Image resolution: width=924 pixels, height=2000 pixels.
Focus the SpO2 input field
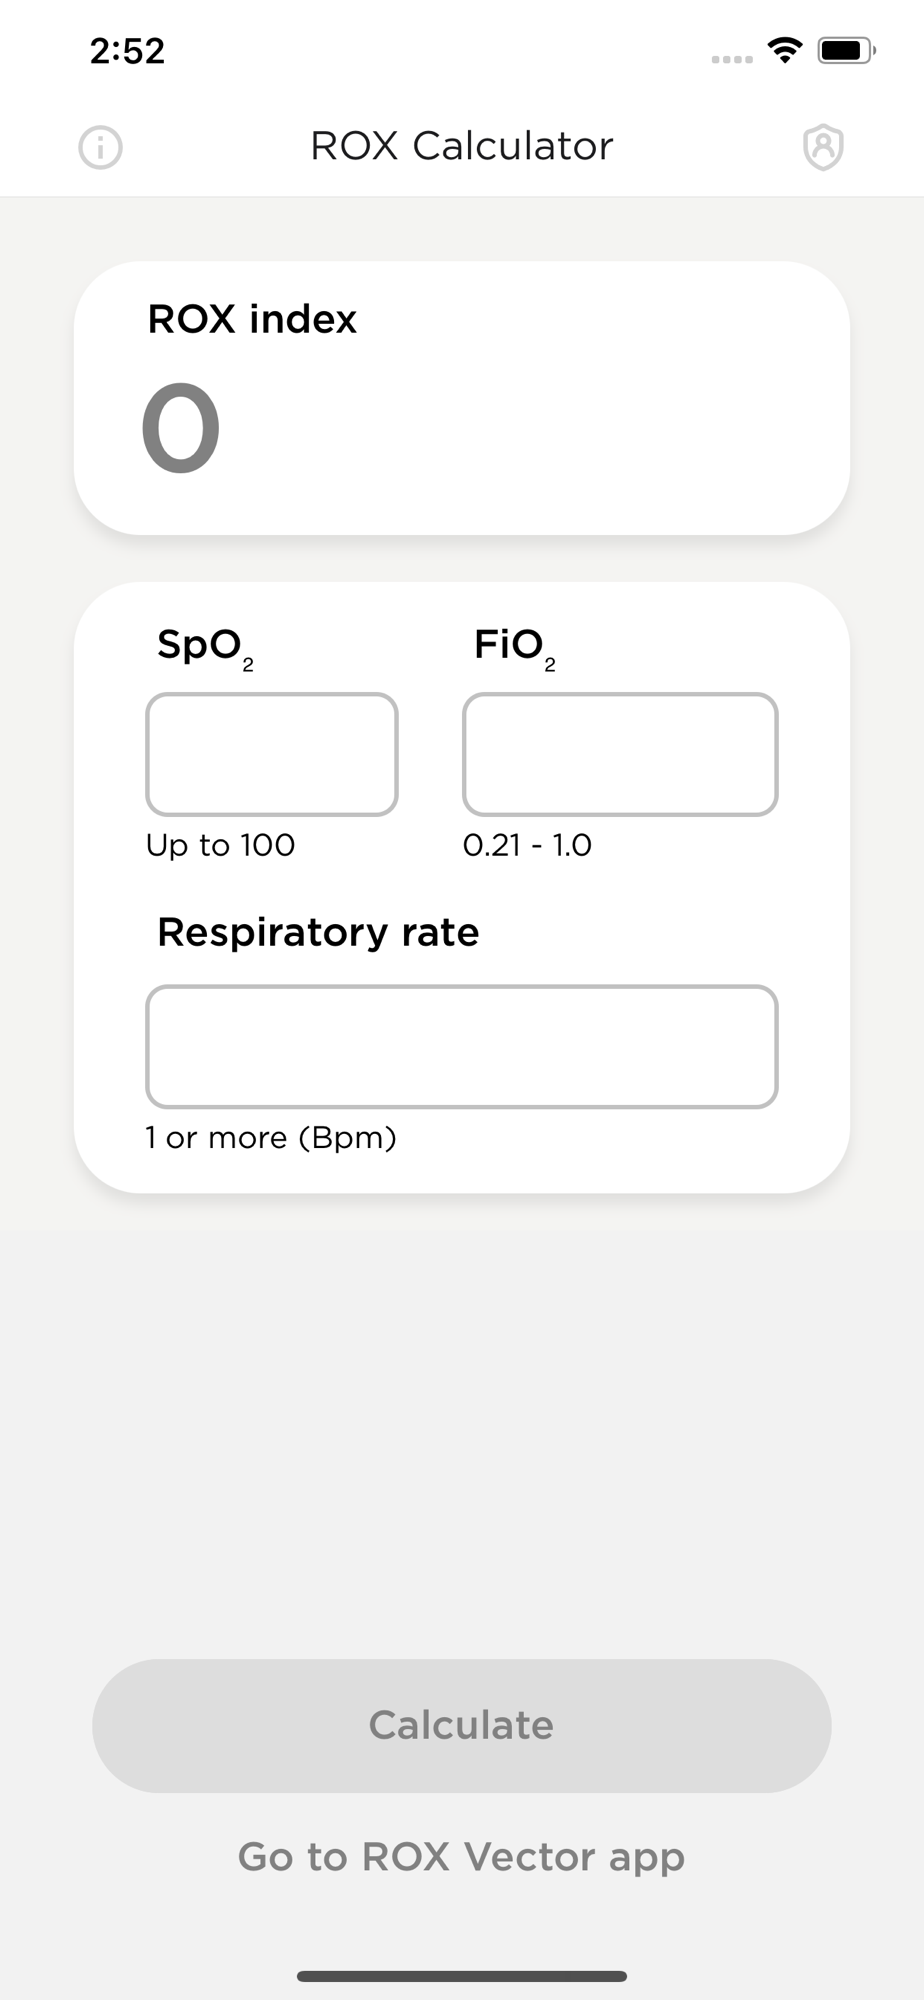tap(272, 755)
